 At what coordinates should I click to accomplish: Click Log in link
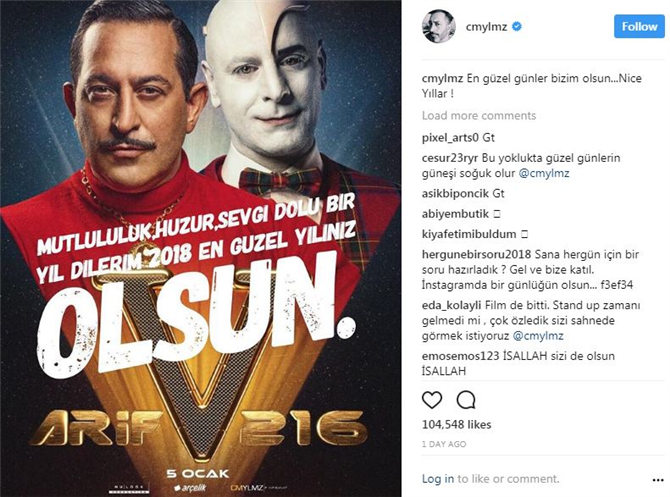(438, 479)
